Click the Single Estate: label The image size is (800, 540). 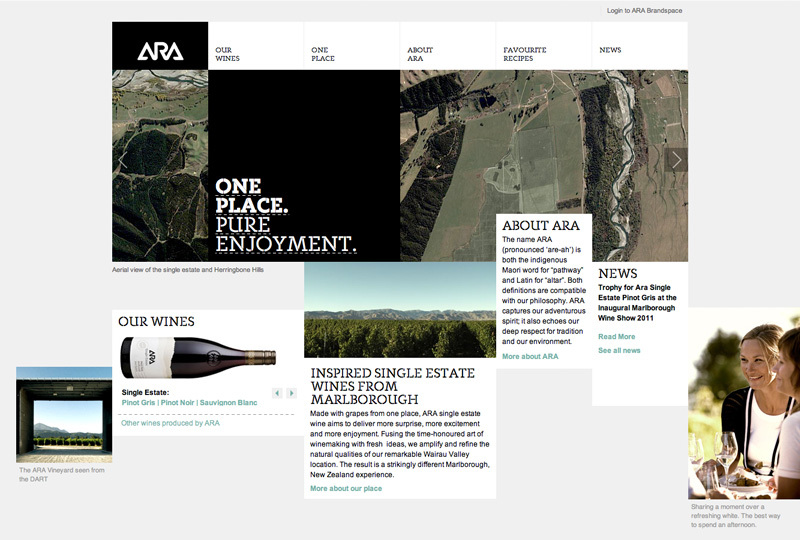pyautogui.click(x=145, y=392)
